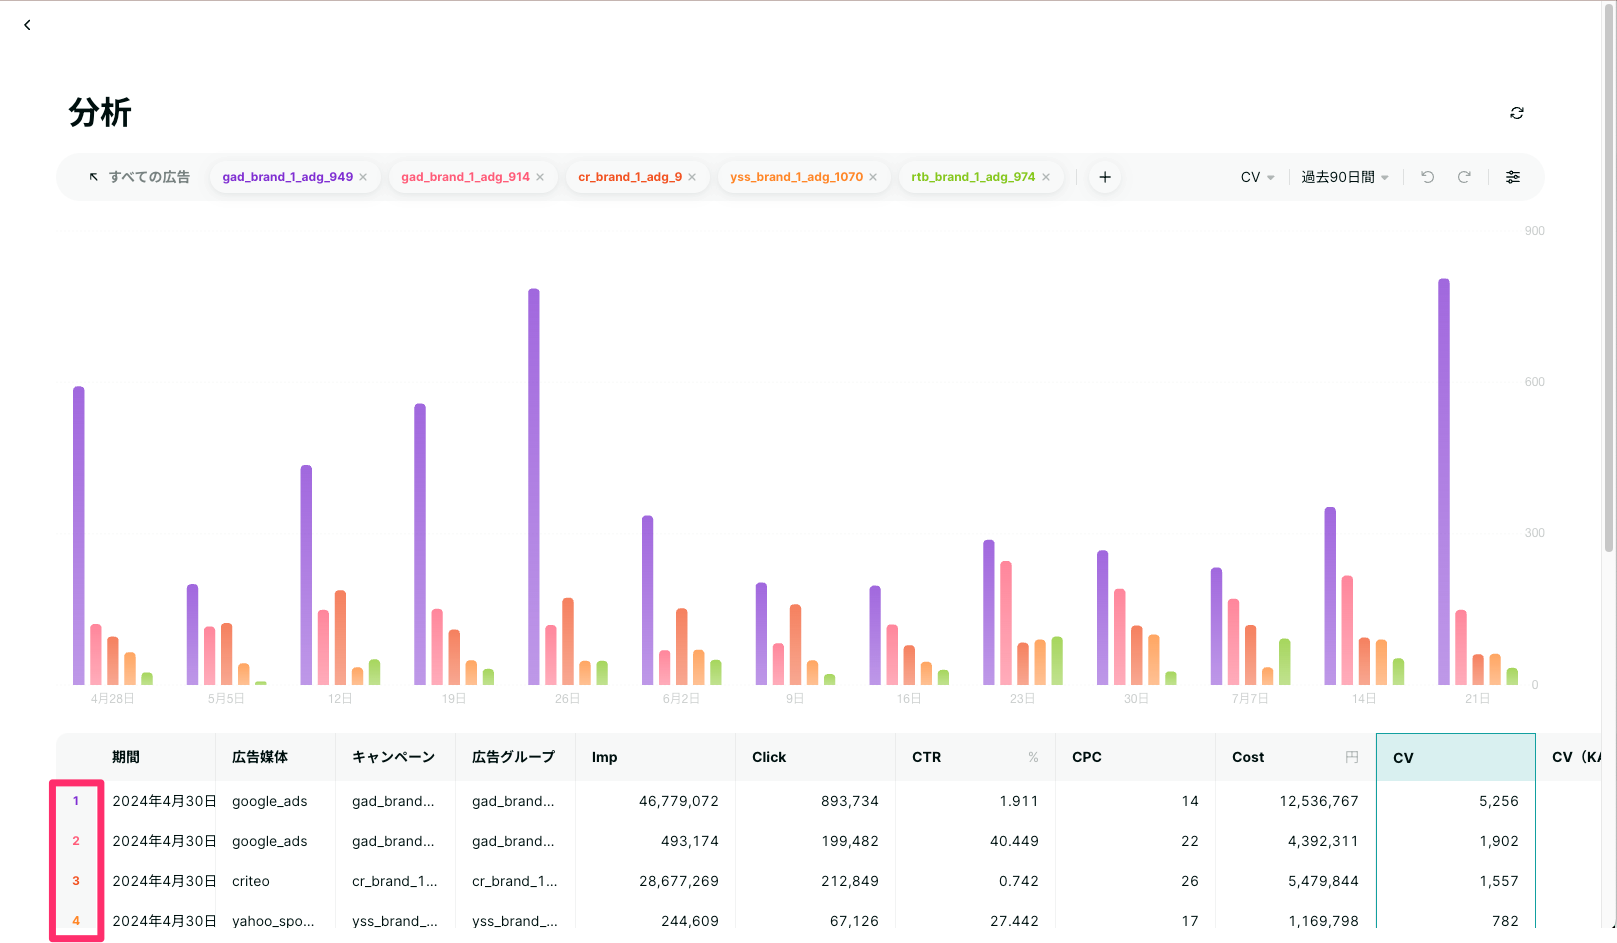This screenshot has height=943, width=1617.
Task: Sort by the キャンペーン column header
Action: (393, 757)
